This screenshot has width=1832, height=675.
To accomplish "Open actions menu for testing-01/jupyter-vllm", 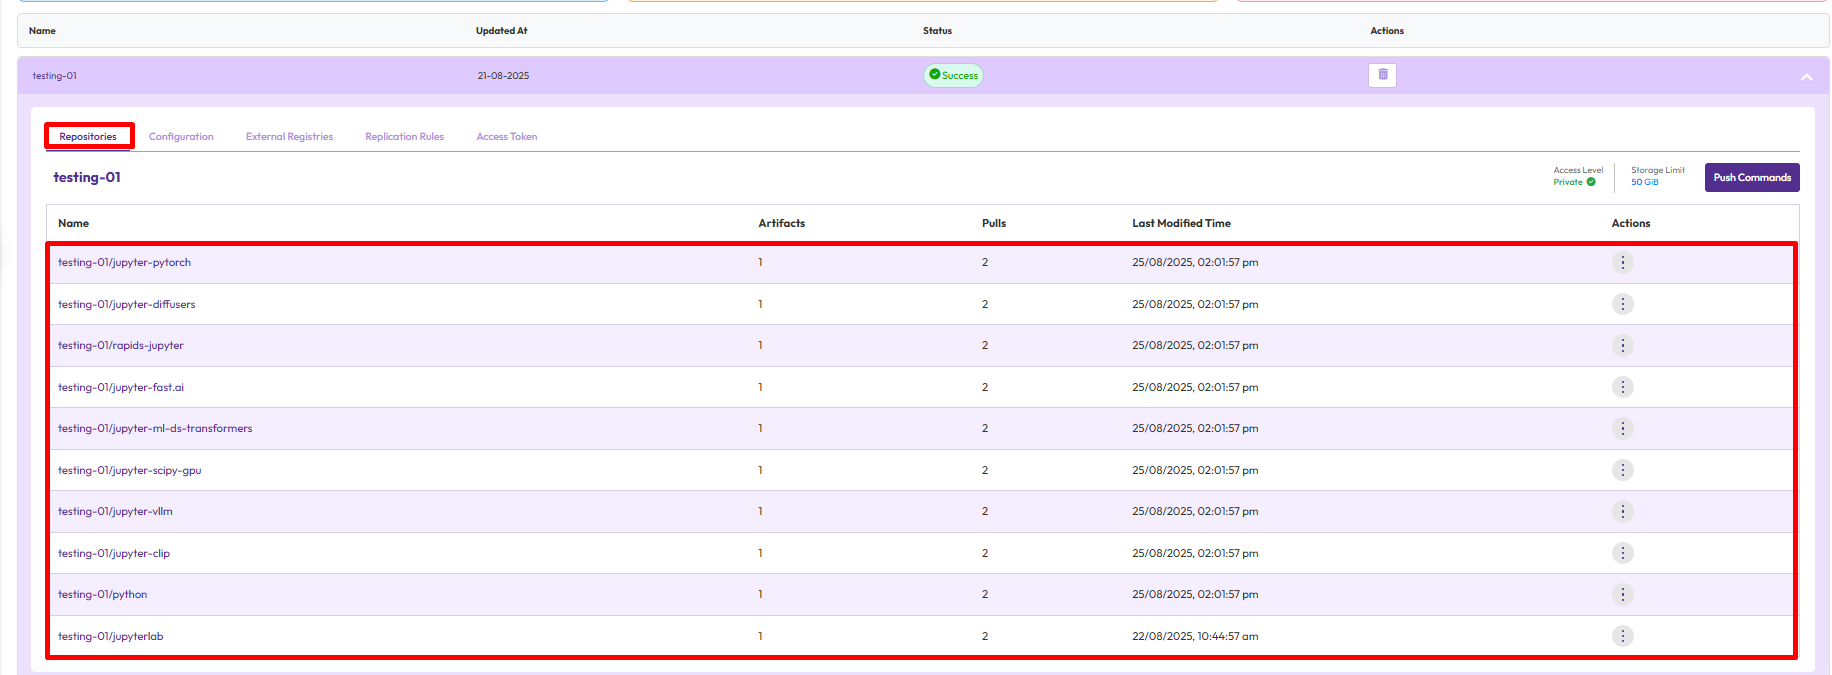I will point(1622,512).
